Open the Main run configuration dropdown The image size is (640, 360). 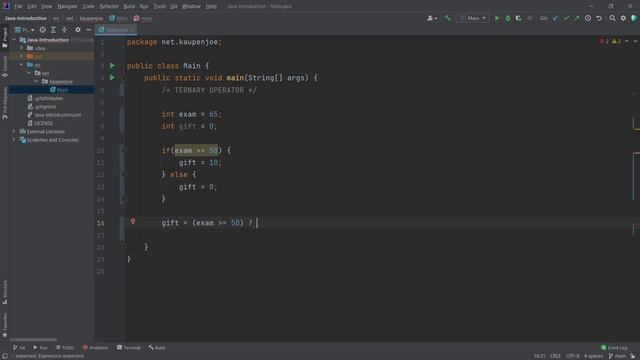click(473, 18)
